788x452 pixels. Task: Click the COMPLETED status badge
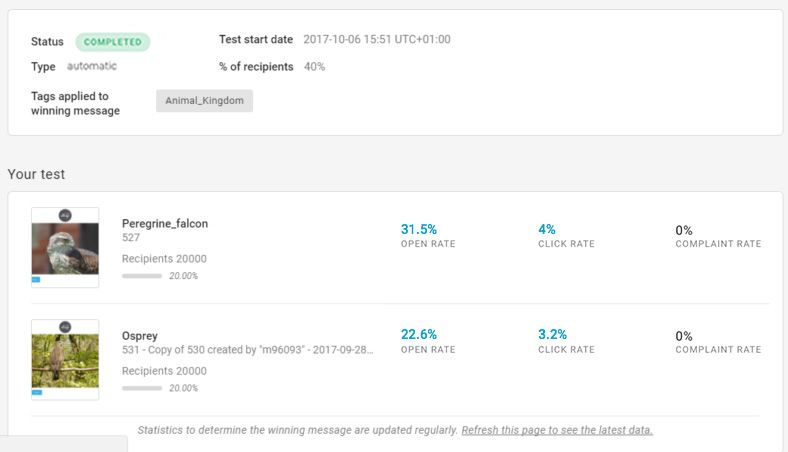pos(113,42)
